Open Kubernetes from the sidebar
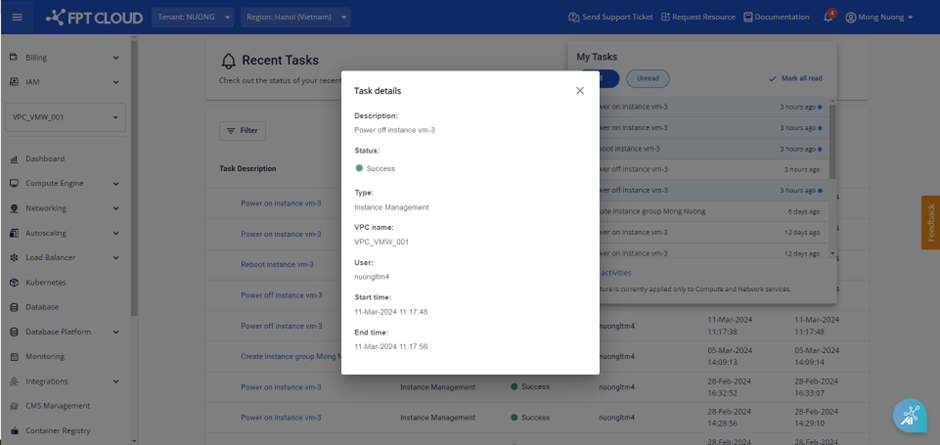Image resolution: width=940 pixels, height=445 pixels. point(45,283)
